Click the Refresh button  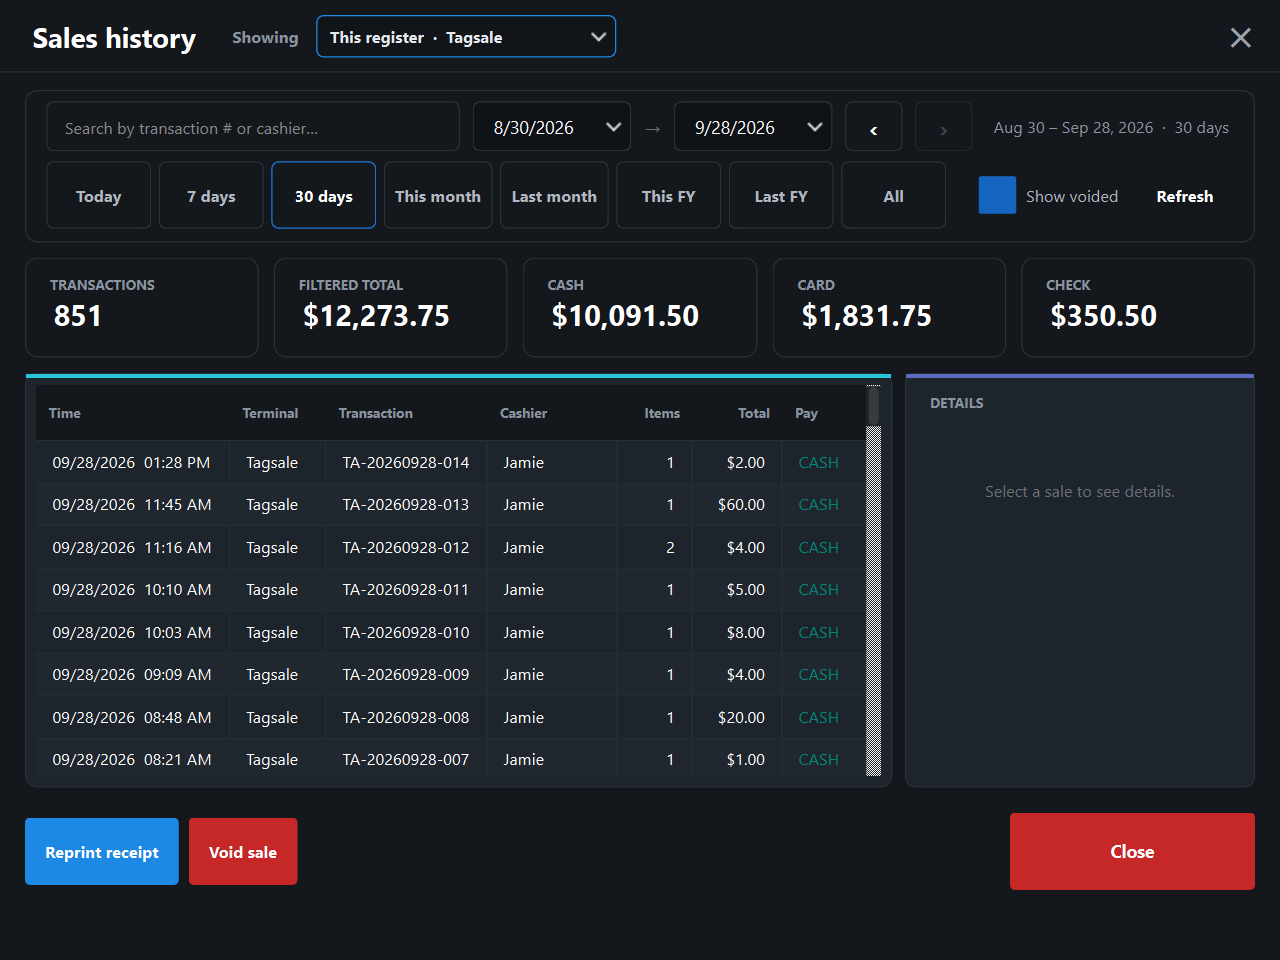pos(1185,196)
